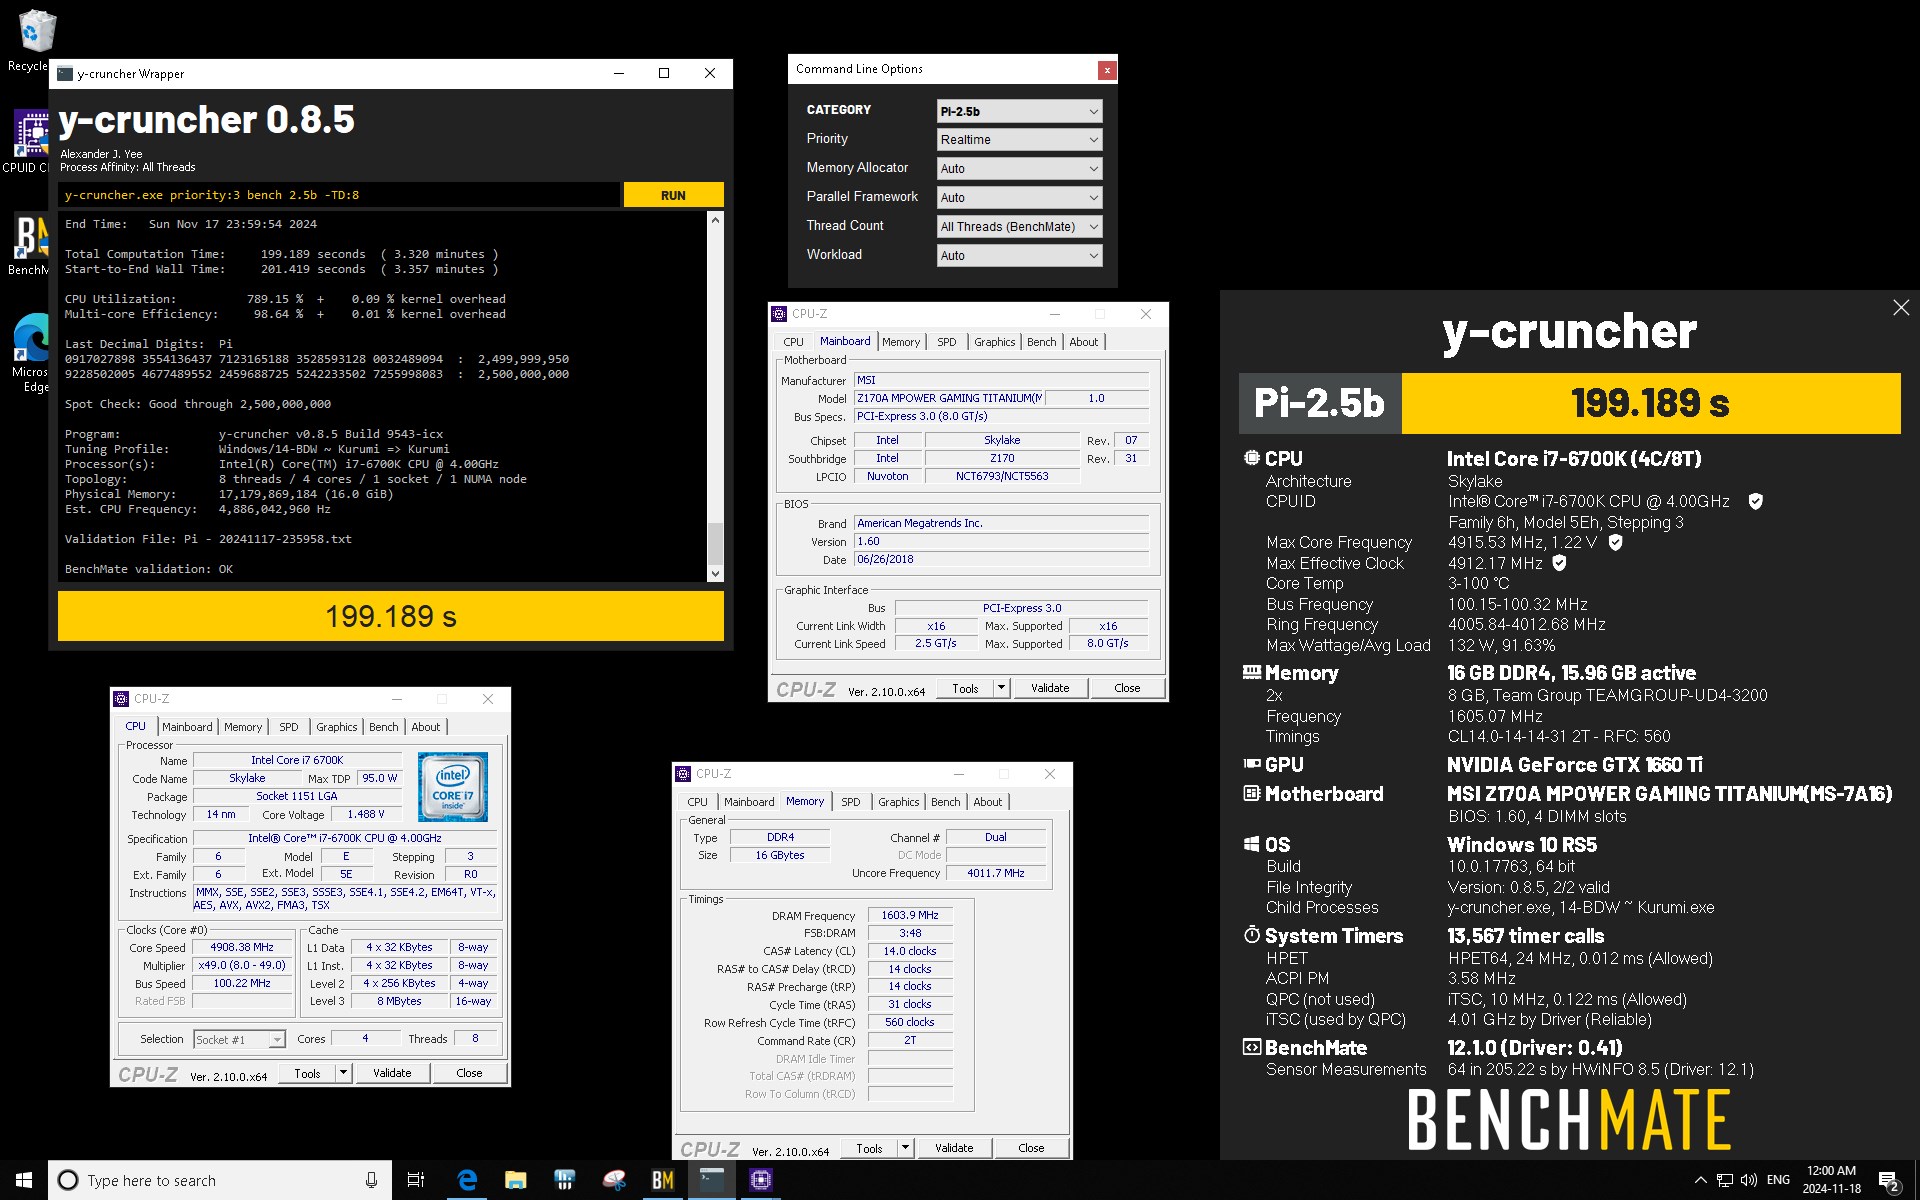Switch to SPD tab in CPU-Z Mainboard window

[x=946, y=342]
